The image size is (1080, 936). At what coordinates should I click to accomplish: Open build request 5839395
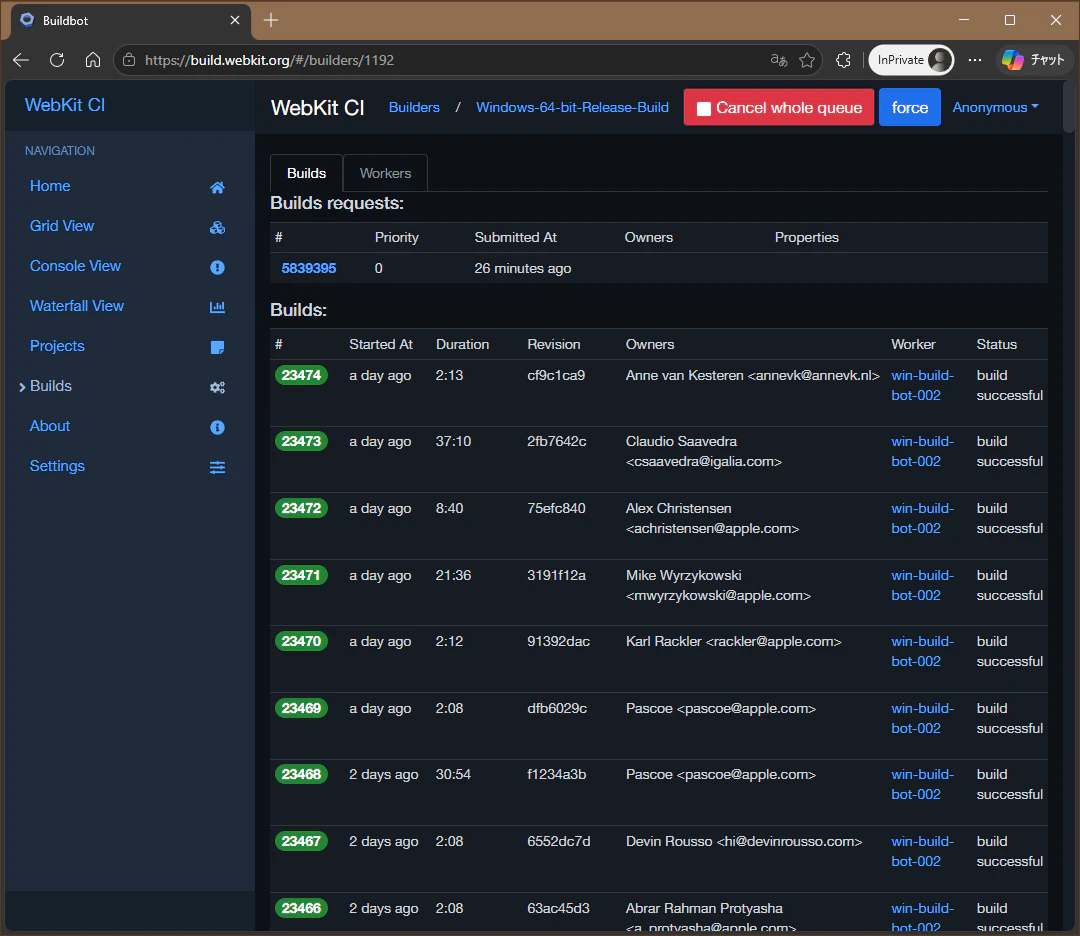[x=309, y=269]
